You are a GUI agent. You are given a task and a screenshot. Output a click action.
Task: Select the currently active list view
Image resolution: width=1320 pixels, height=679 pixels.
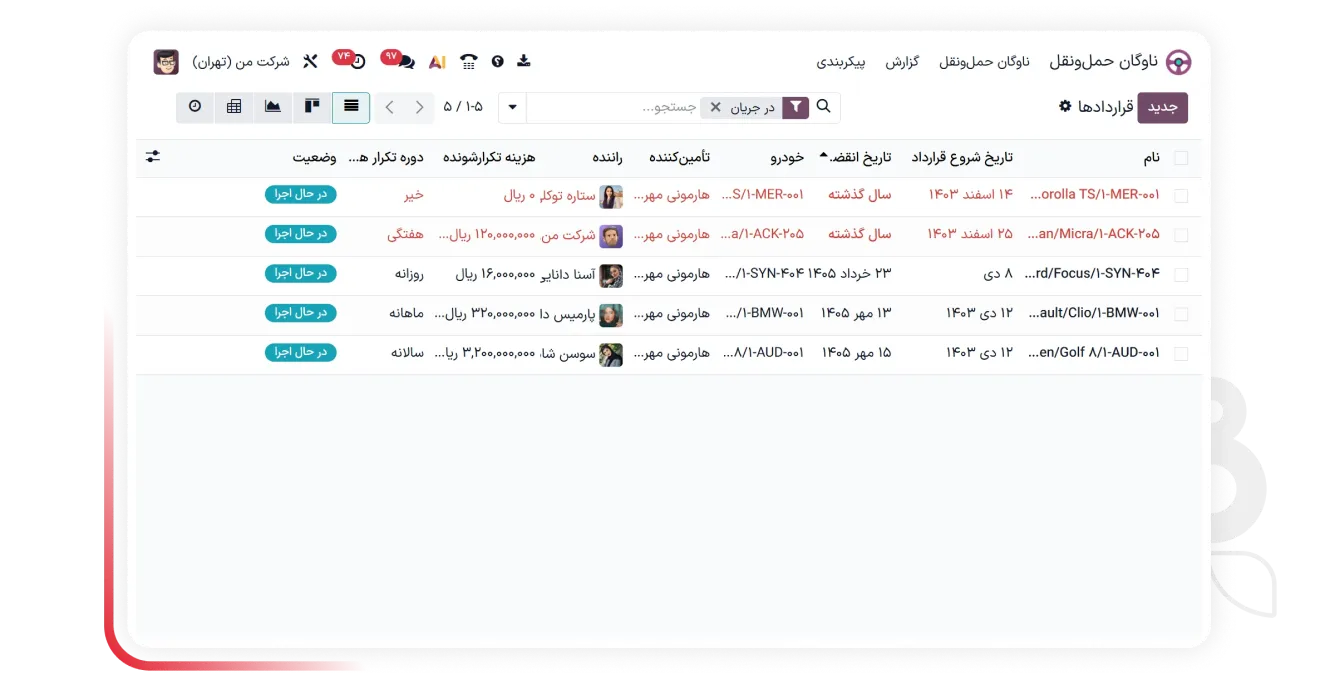tap(349, 107)
